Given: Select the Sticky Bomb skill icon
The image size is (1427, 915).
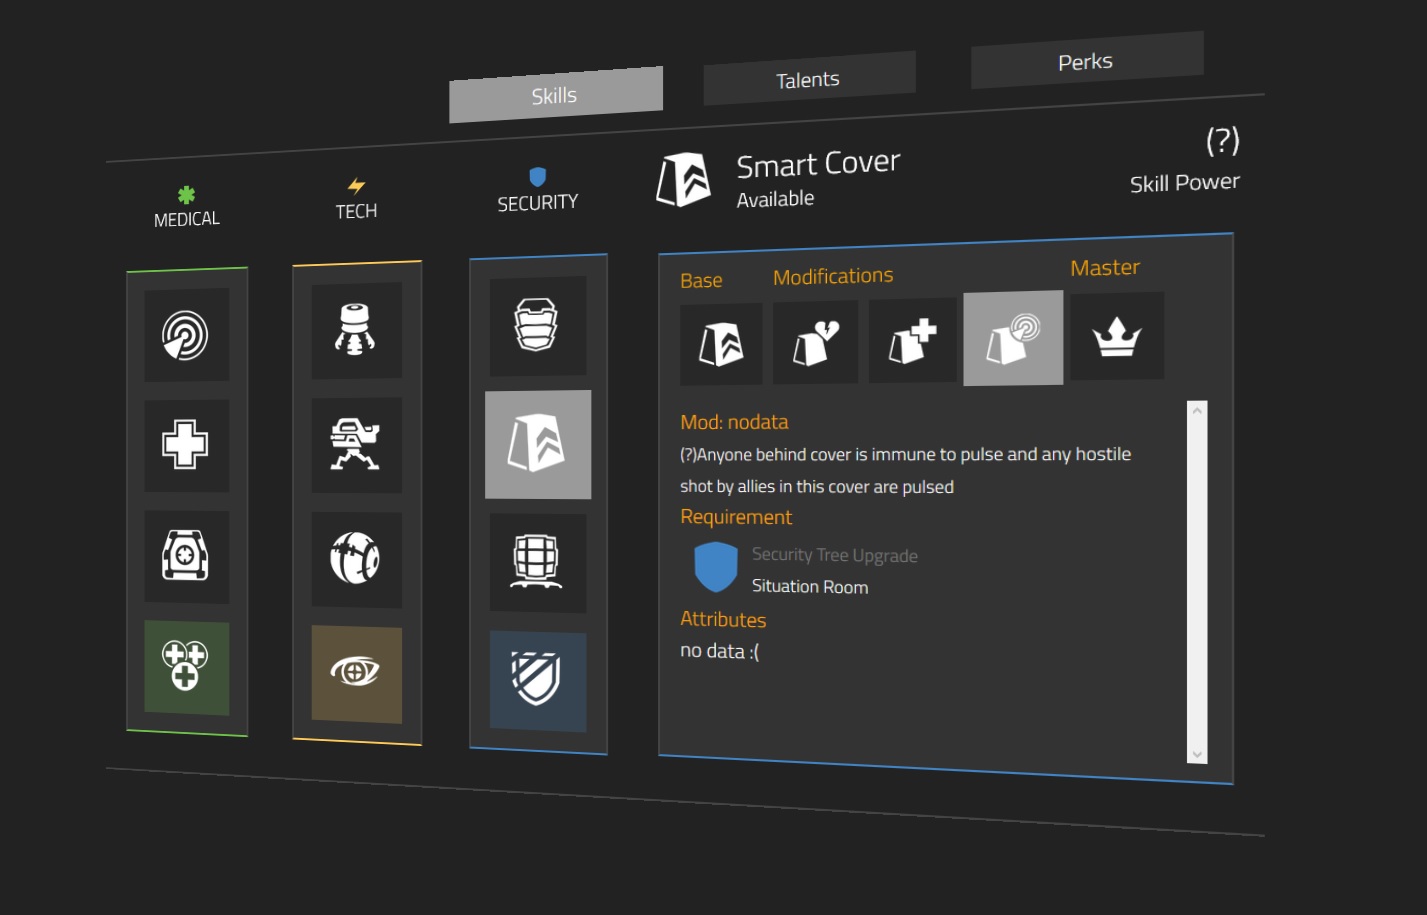Looking at the screenshot, I should (x=356, y=331).
